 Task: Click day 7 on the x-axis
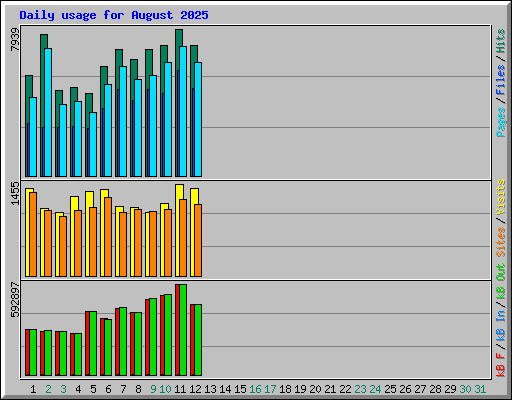coord(123,389)
